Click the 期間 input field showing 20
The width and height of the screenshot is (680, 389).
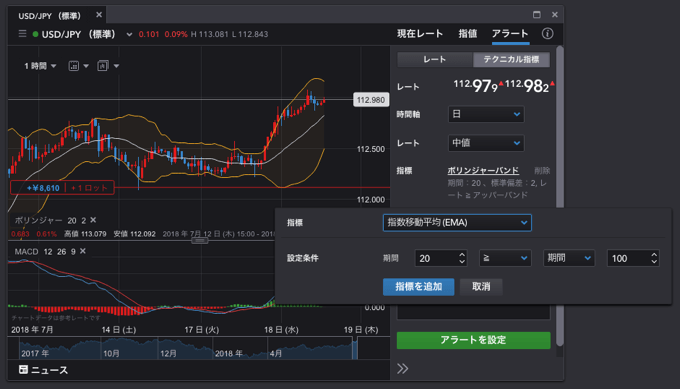click(441, 258)
